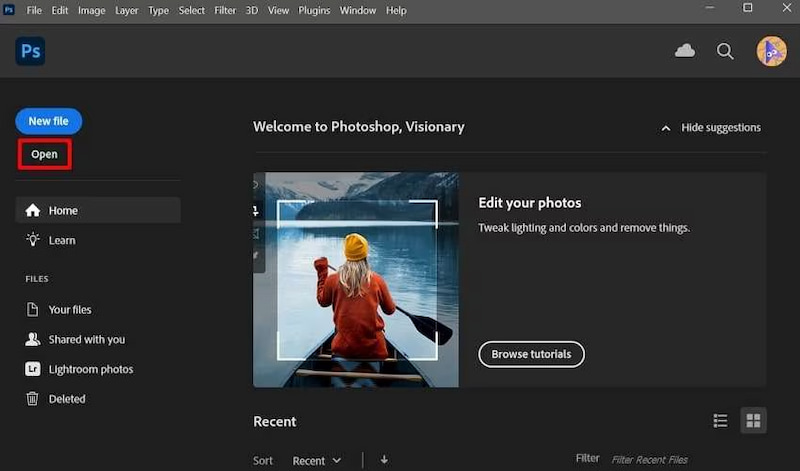Image resolution: width=800 pixels, height=471 pixels.
Task: Click the Shared with you person icon
Action: click(33, 339)
